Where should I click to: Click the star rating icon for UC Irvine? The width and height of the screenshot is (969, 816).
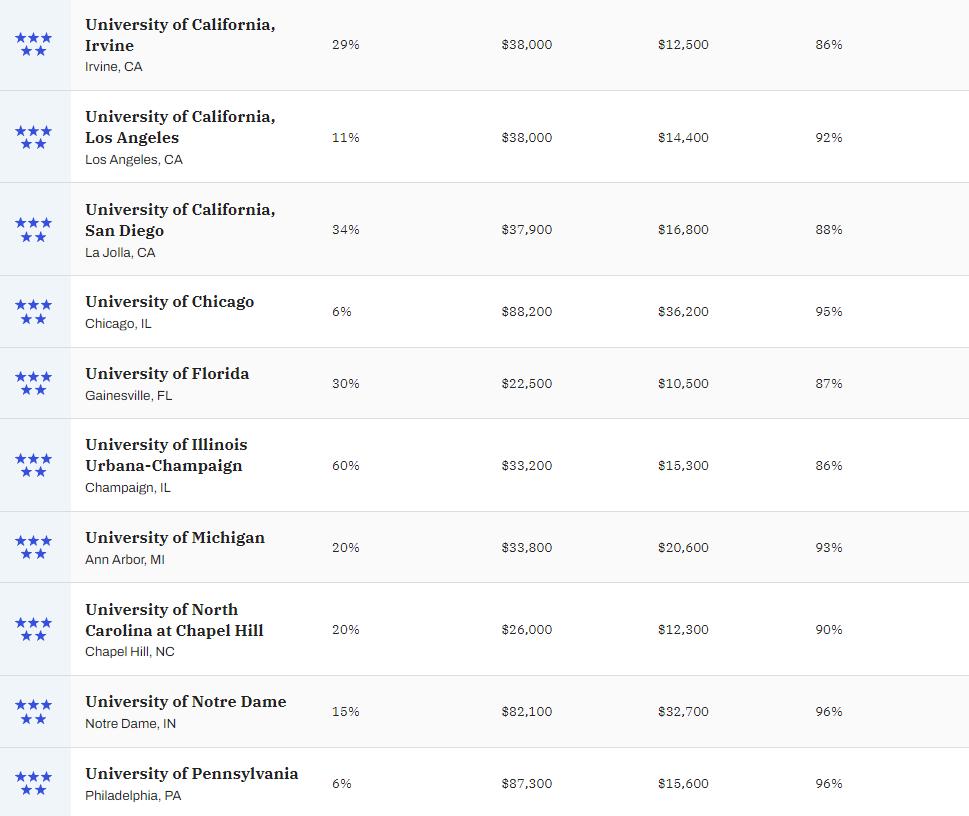33,45
